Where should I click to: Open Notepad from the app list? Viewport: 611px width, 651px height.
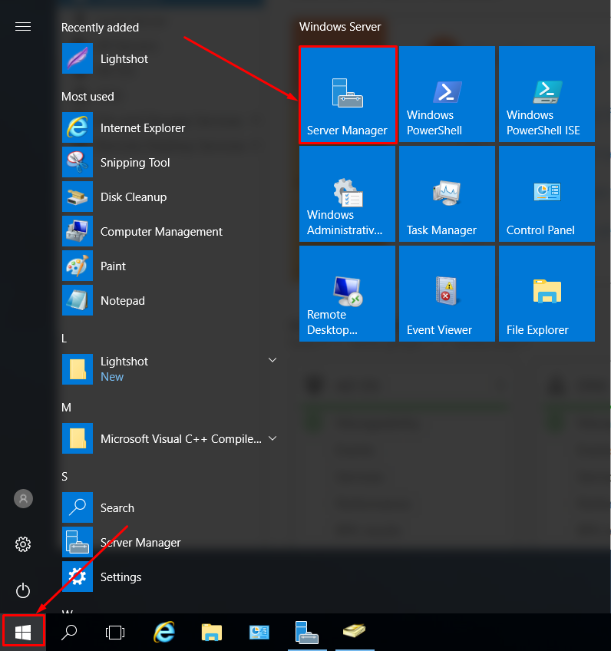coord(169,300)
